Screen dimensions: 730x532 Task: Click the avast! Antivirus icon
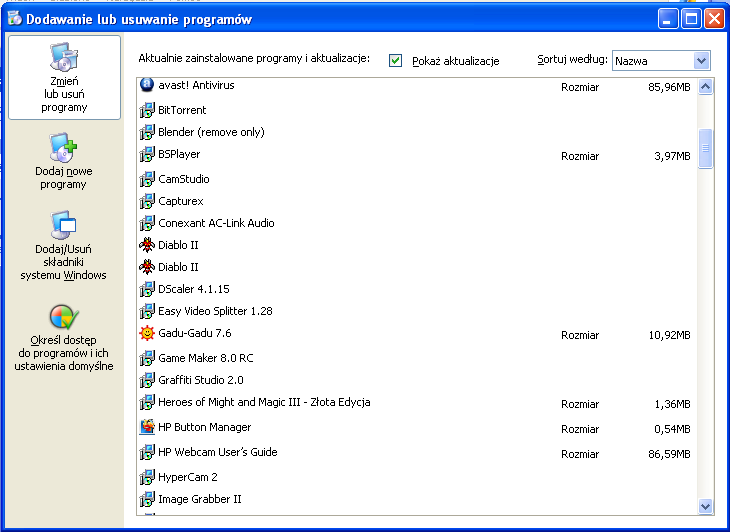coord(147,86)
